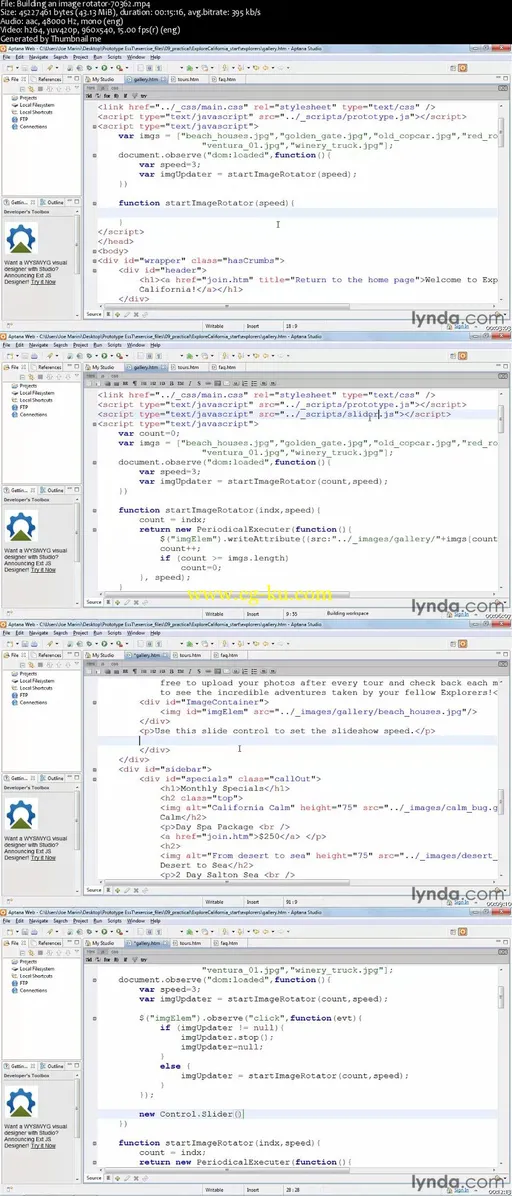Click the Connections icon in the third frame file tree
This screenshot has height=1196, width=512.
click(14, 702)
